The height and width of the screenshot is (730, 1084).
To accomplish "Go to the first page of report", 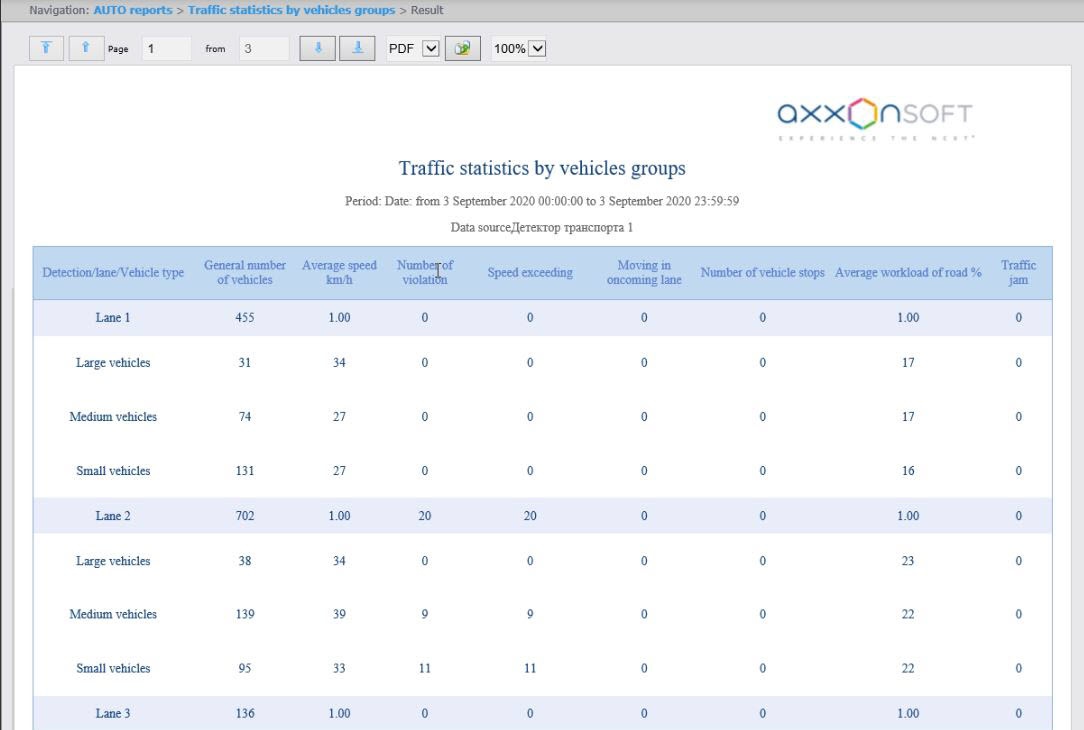I will (x=46, y=48).
